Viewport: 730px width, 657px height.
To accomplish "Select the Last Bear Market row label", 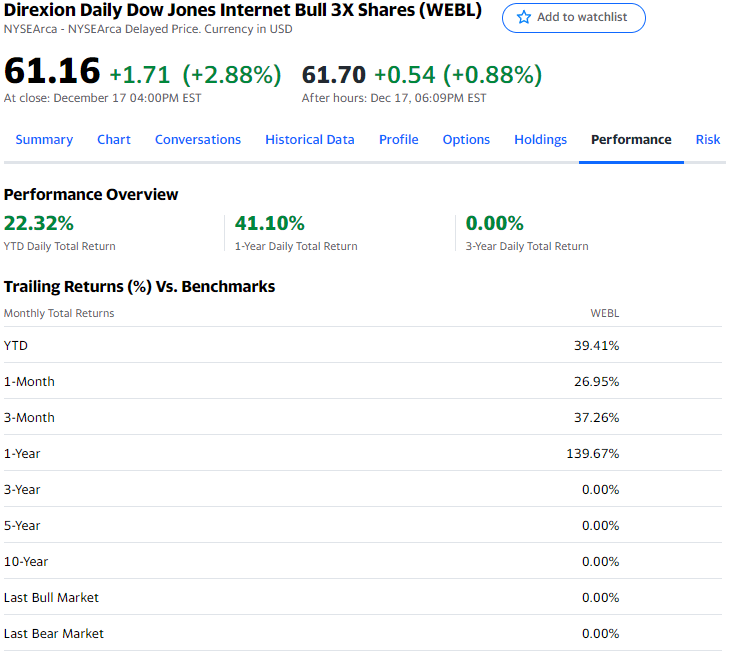I will [54, 634].
